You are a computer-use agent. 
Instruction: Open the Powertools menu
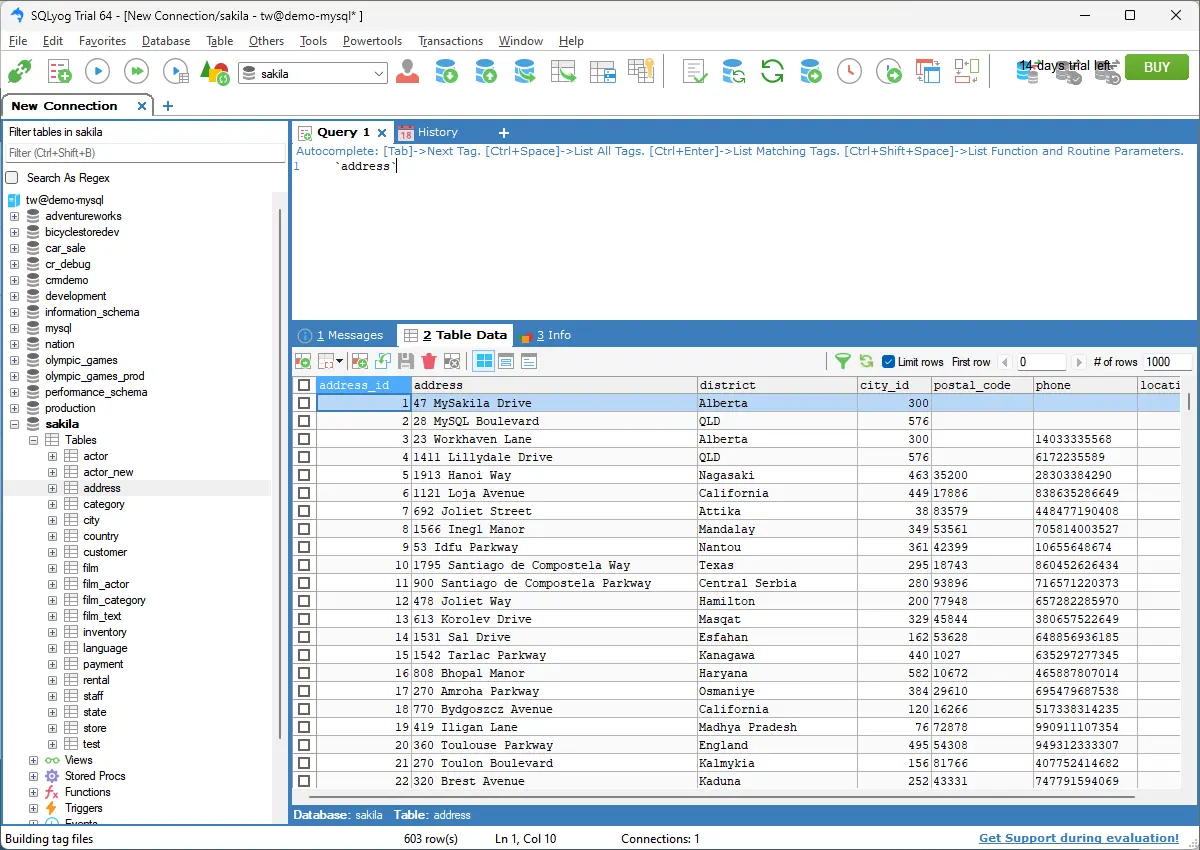point(372,41)
